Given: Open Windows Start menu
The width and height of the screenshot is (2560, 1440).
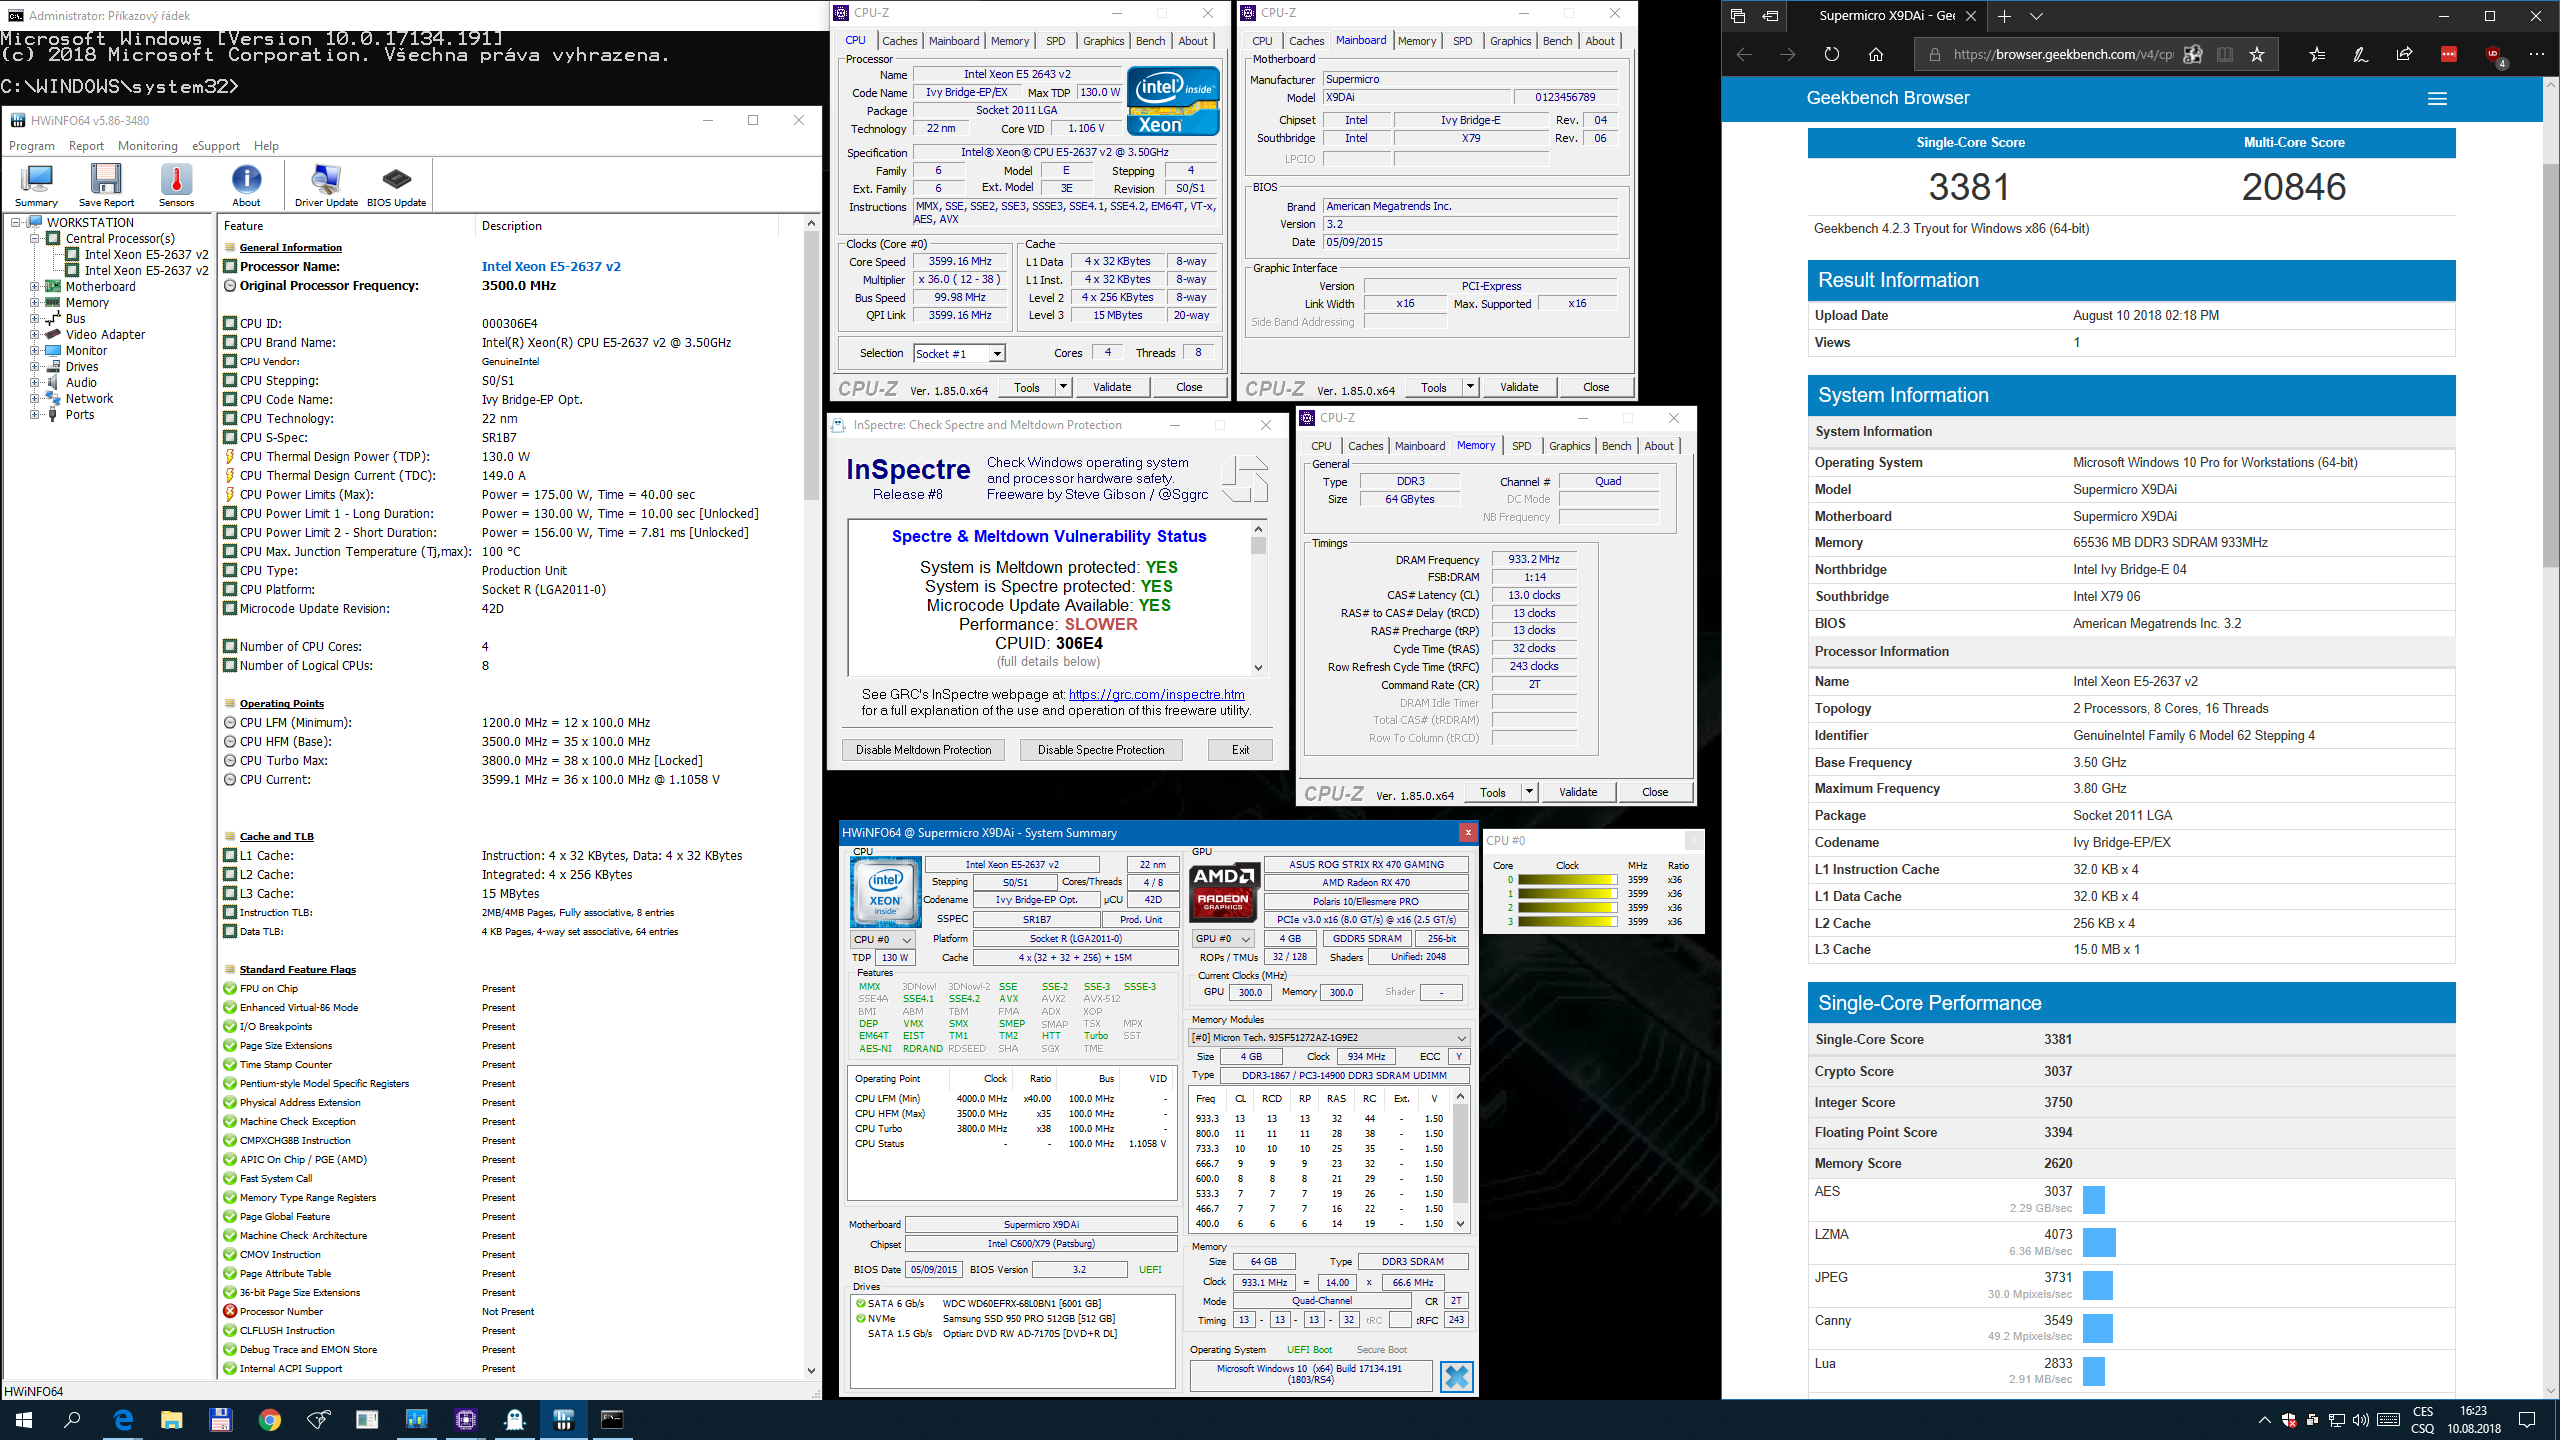Looking at the screenshot, I should coord(24,1419).
